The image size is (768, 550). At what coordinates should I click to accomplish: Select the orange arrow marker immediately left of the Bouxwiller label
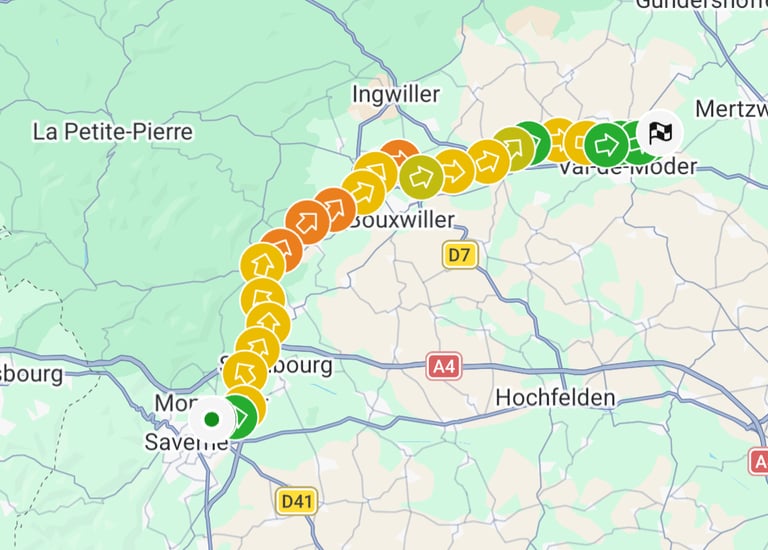tap(335, 210)
